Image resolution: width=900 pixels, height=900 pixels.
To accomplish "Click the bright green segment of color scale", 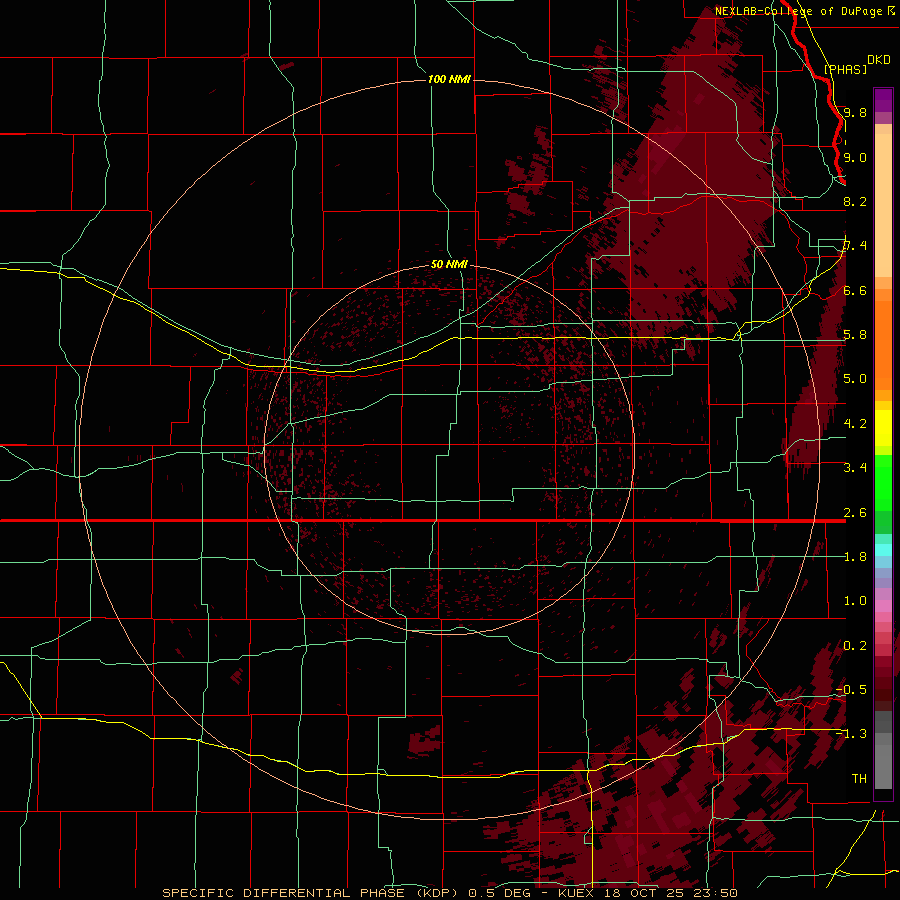I will point(883,484).
